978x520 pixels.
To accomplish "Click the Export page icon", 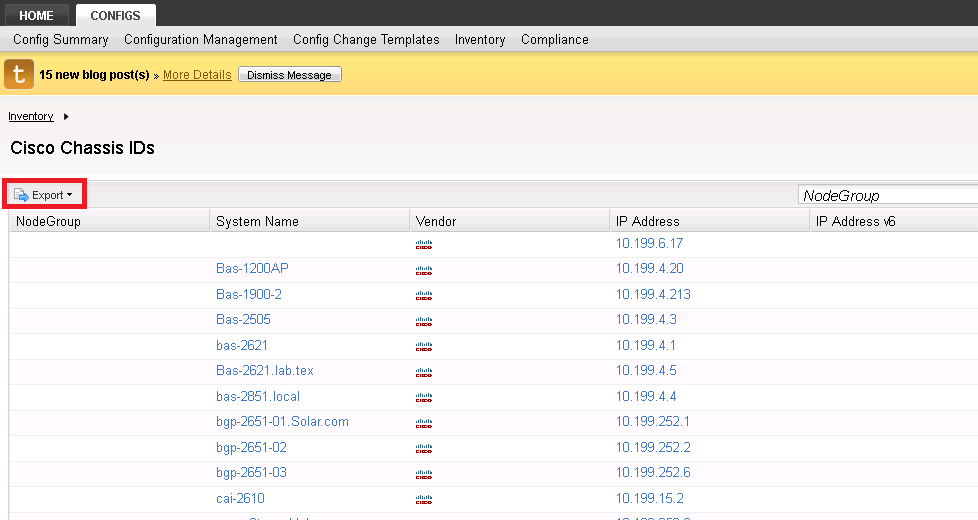I will 21,195.
